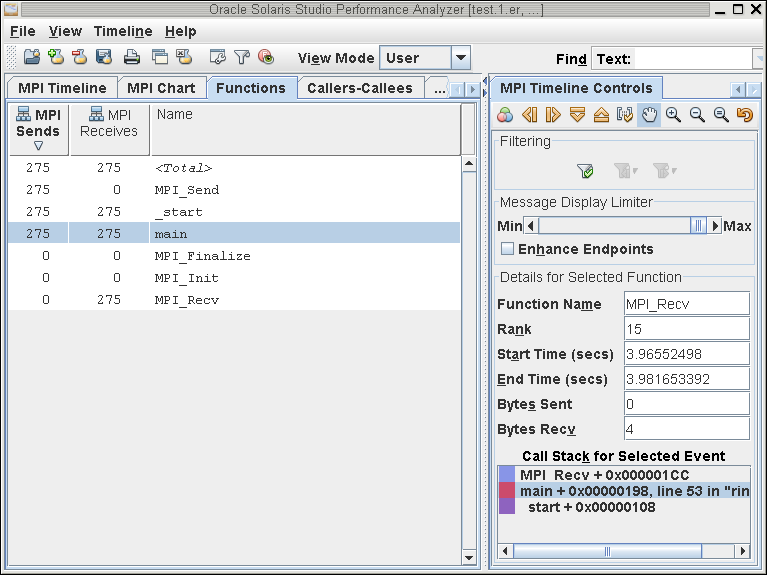
Task: Click the Find Text input field
Action: click(x=693, y=59)
